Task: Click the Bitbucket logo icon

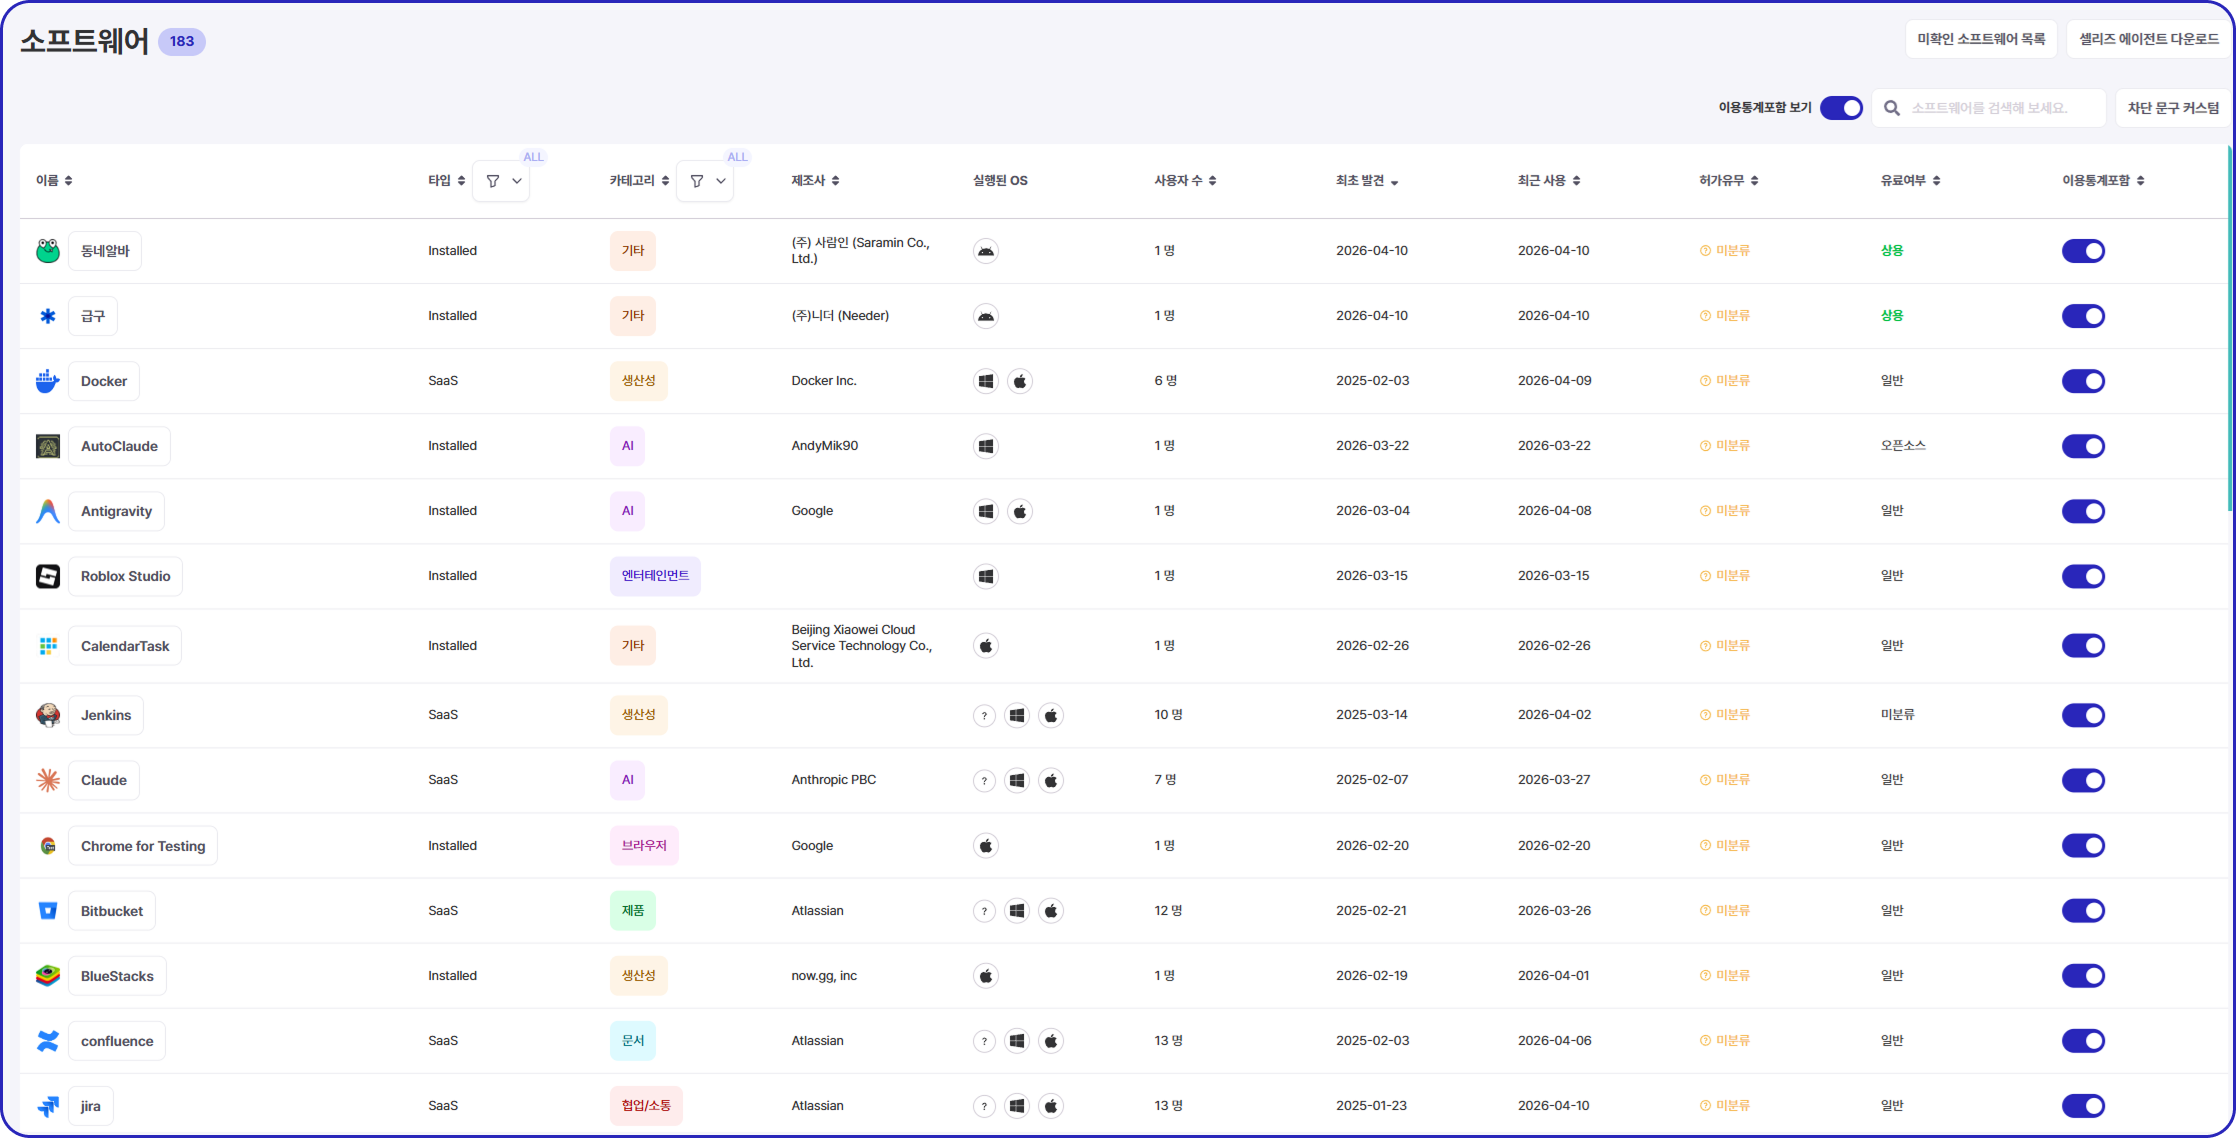Action: (x=47, y=911)
